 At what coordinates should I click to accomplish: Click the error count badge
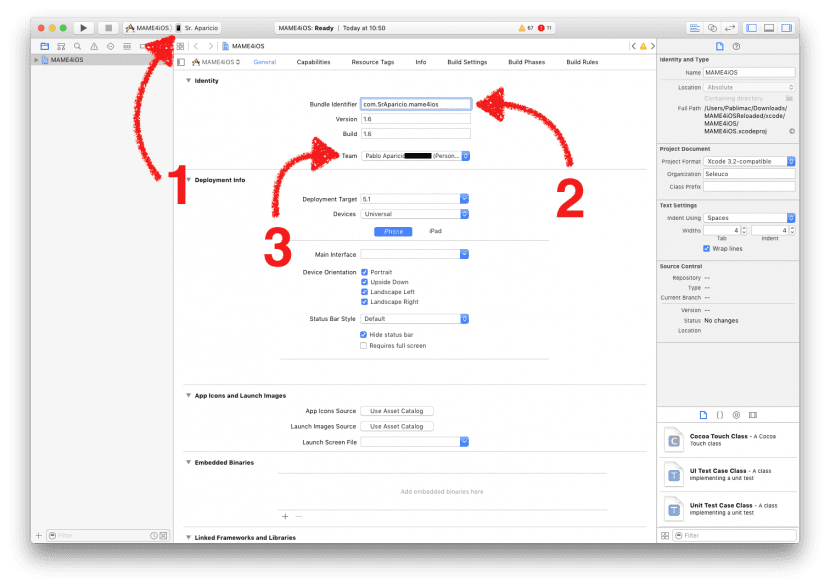click(x=545, y=28)
